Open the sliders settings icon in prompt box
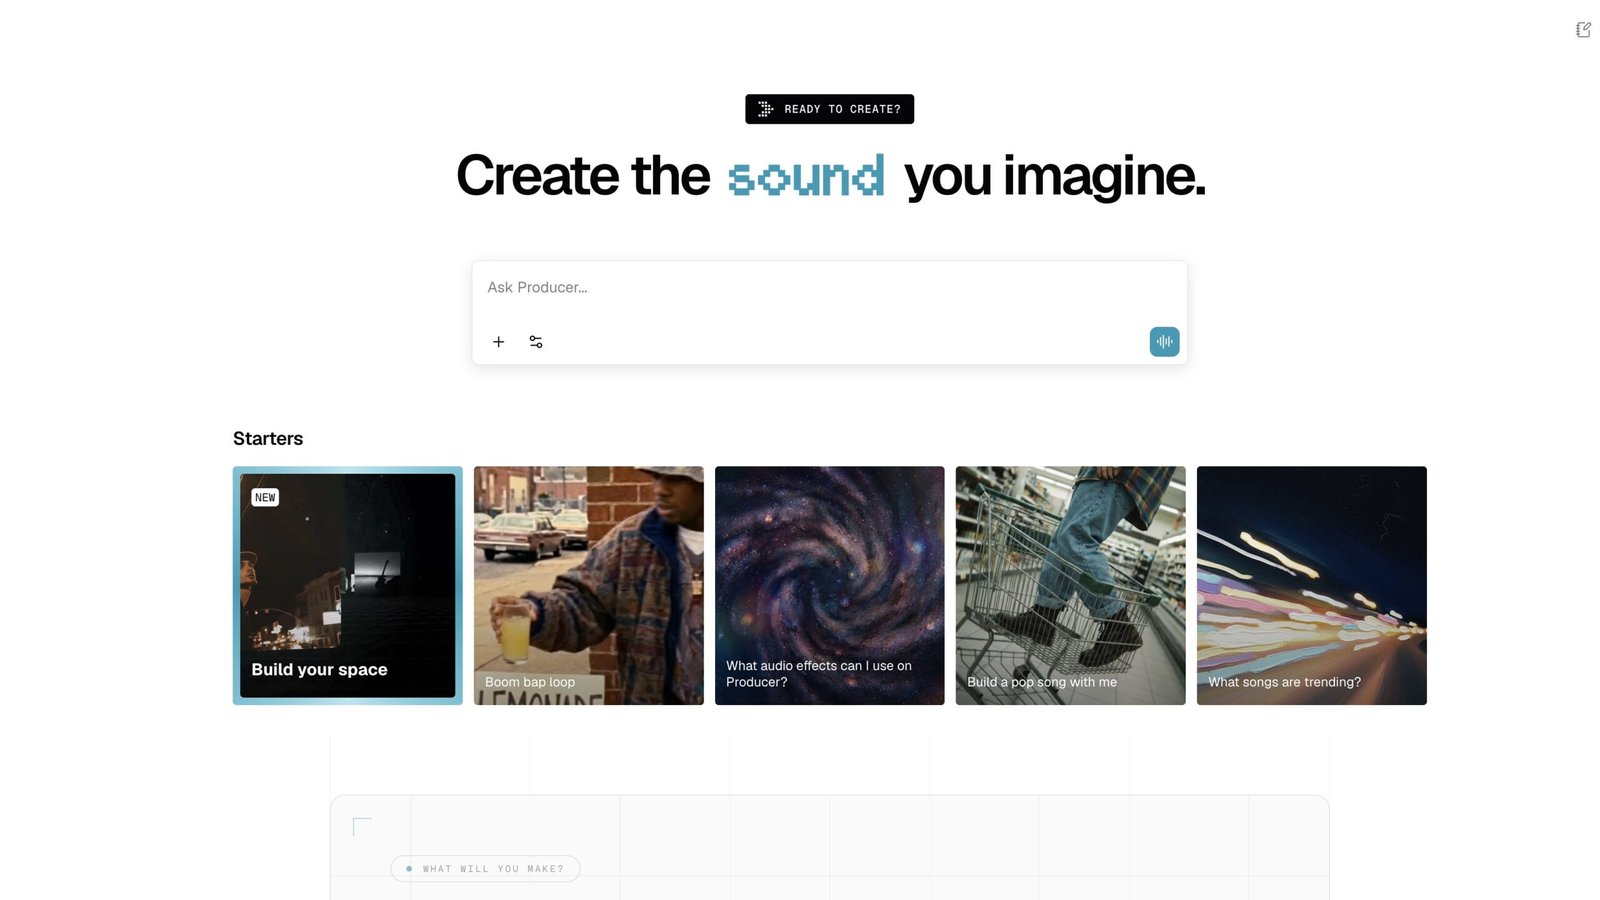The width and height of the screenshot is (1600, 900). pos(536,342)
